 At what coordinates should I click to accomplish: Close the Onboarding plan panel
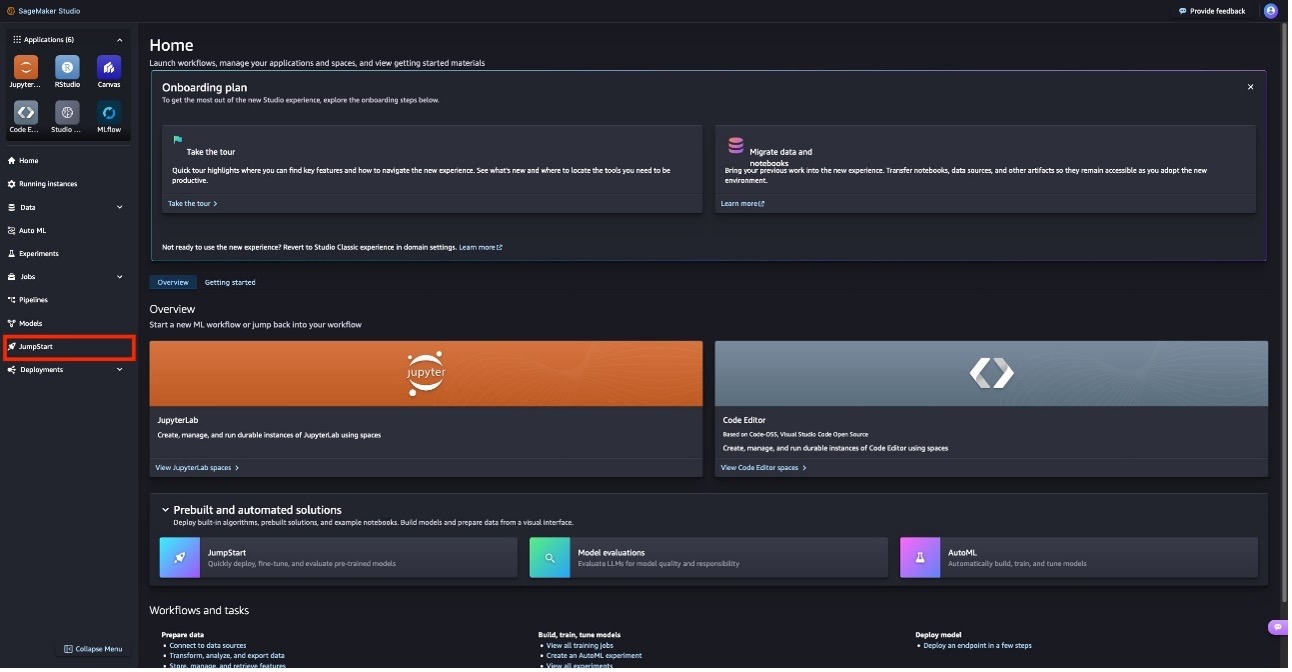point(1250,87)
